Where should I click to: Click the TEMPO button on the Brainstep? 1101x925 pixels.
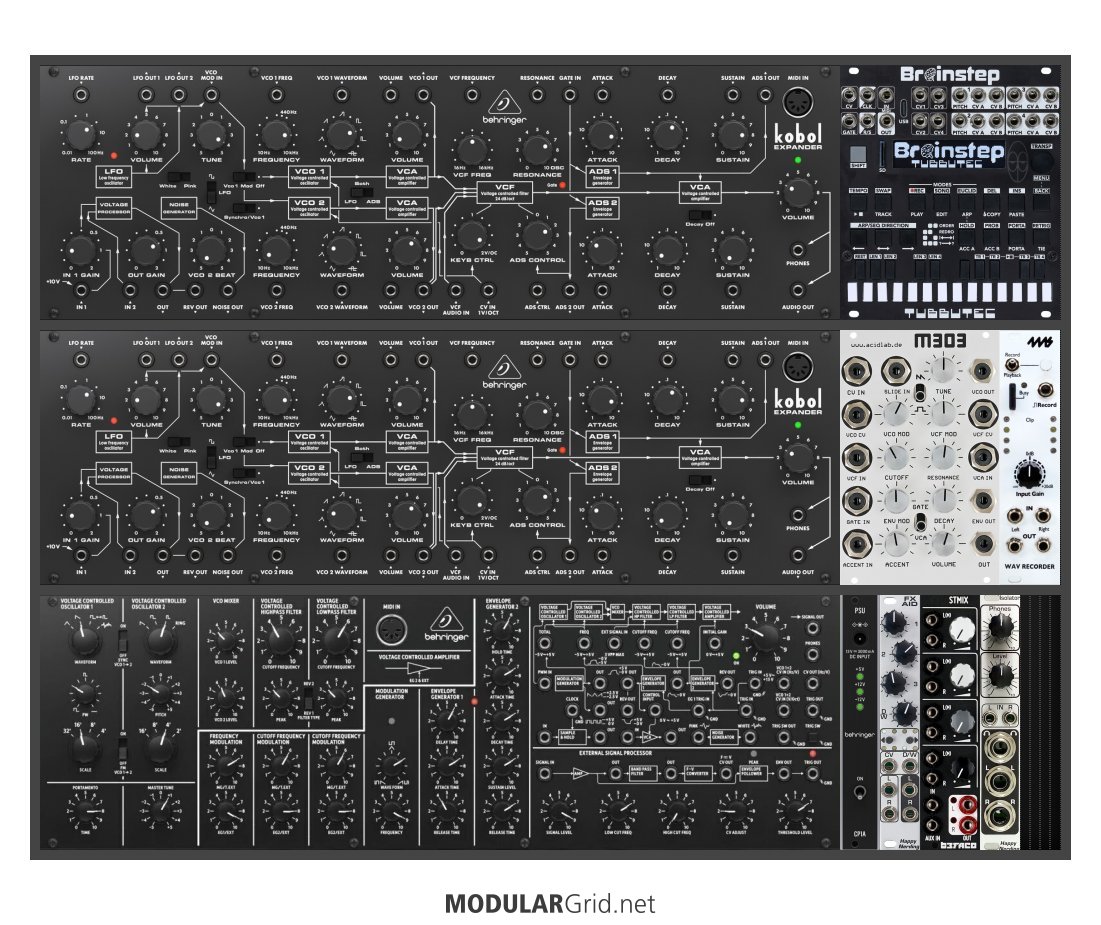click(858, 202)
